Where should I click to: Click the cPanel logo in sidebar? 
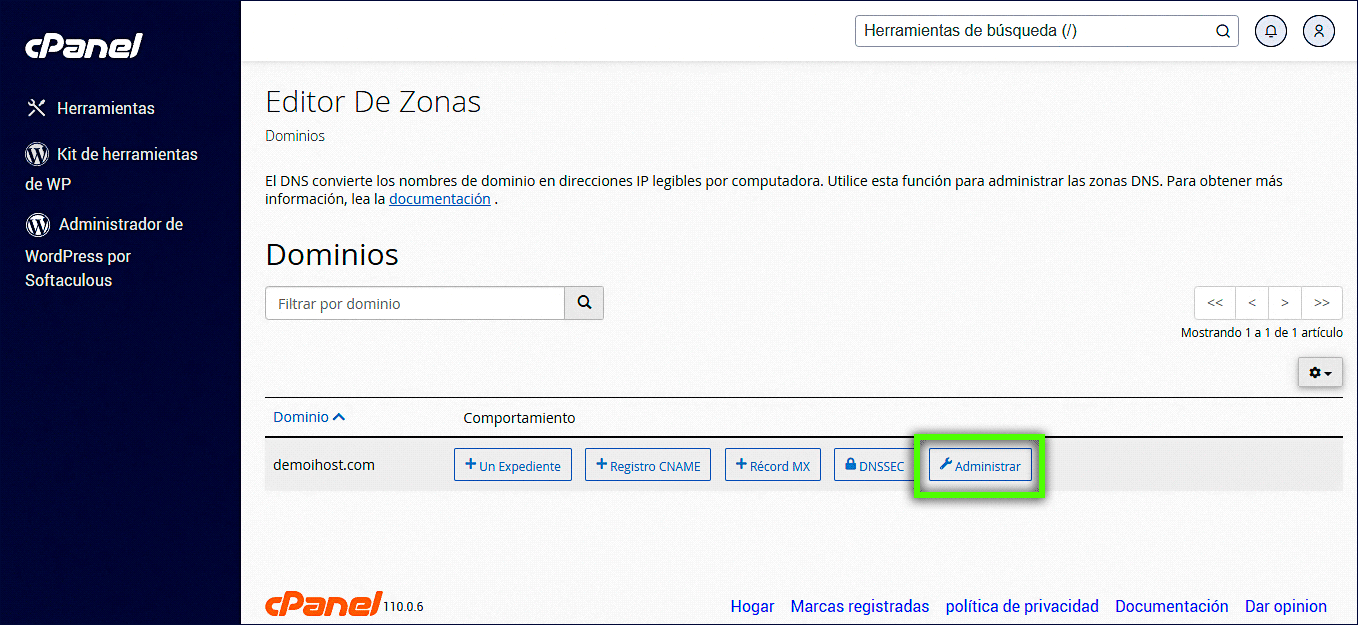coord(84,46)
